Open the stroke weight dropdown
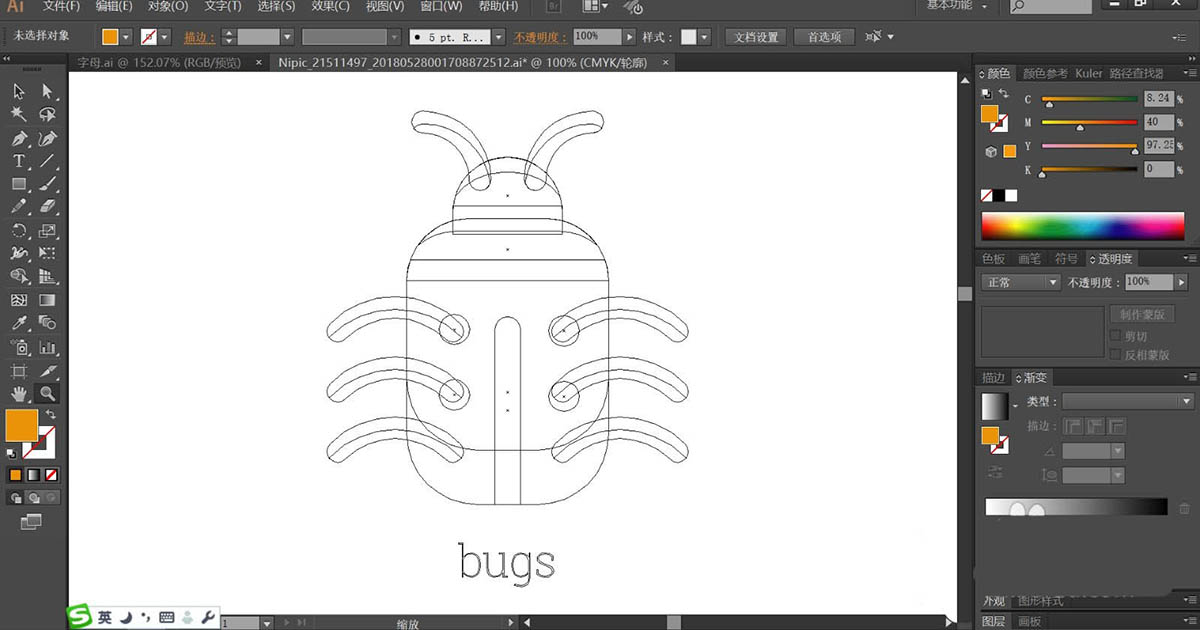The width and height of the screenshot is (1200, 630). pos(287,37)
